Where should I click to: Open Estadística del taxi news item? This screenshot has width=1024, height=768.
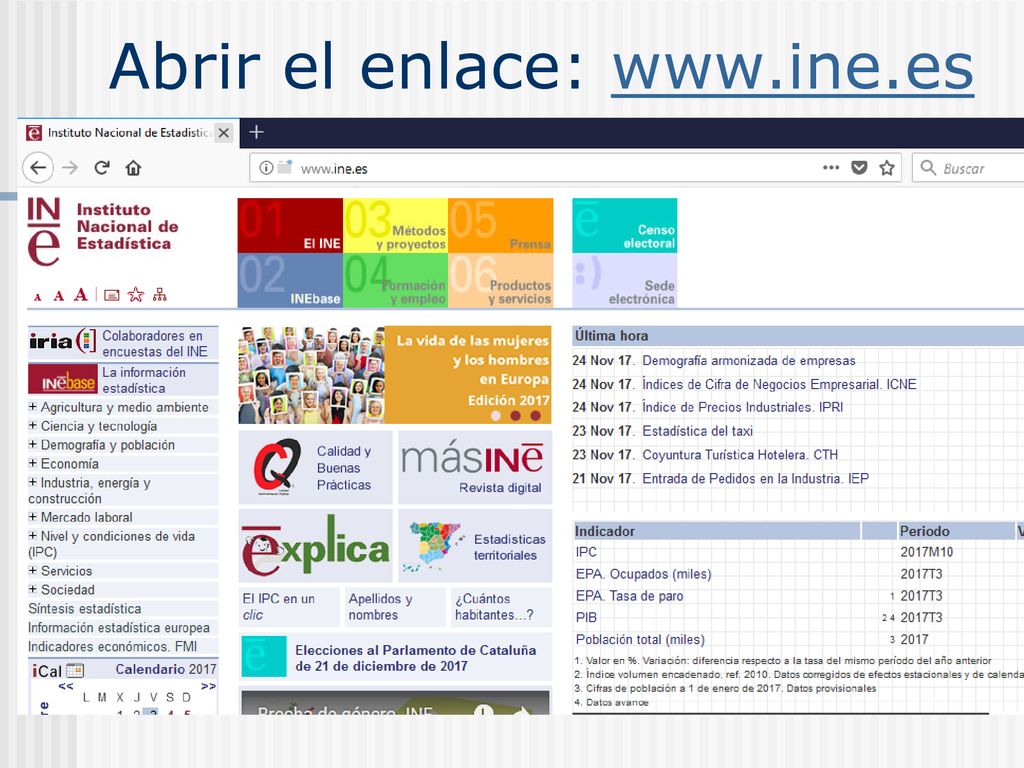pyautogui.click(x=697, y=431)
